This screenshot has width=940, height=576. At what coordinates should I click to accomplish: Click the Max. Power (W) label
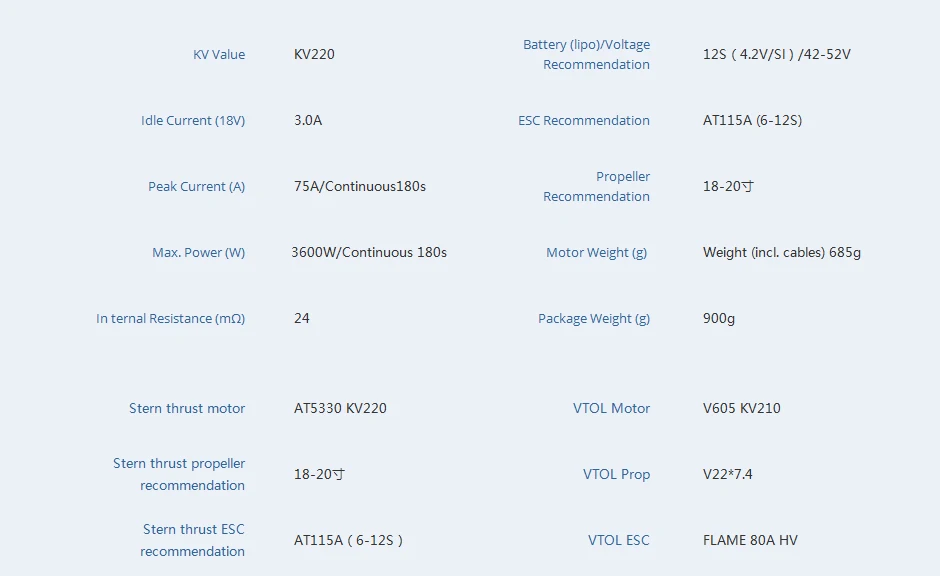click(198, 252)
